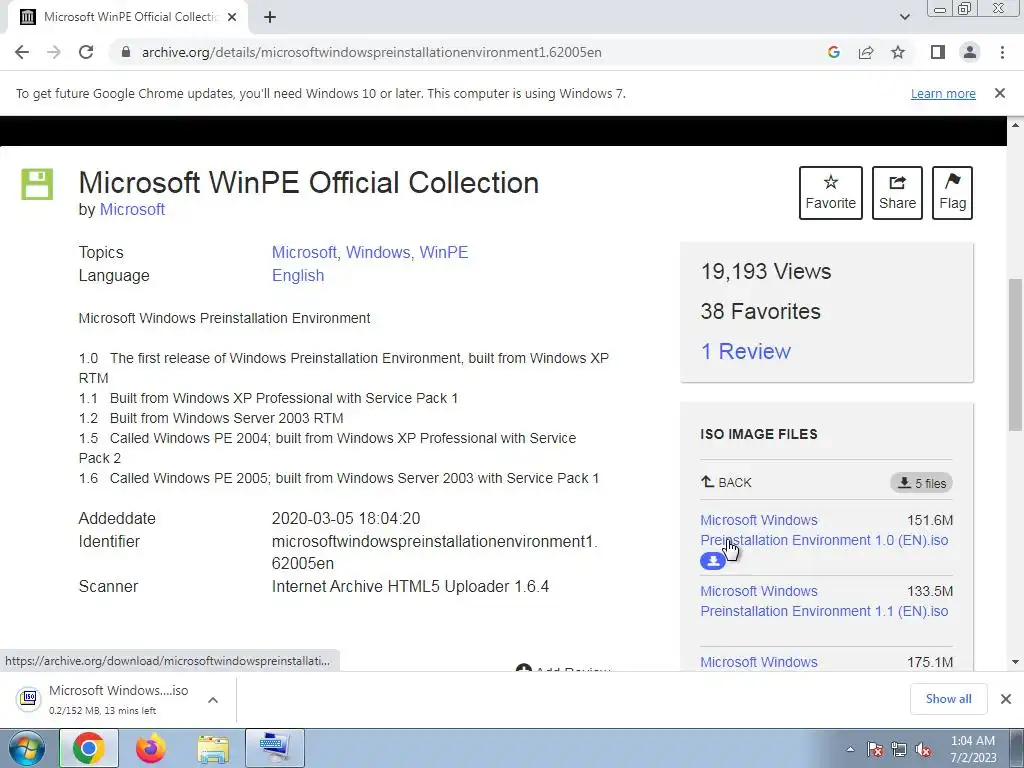Open Windows Explorer from taskbar
Image resolution: width=1024 pixels, height=768 pixels.
[x=213, y=748]
